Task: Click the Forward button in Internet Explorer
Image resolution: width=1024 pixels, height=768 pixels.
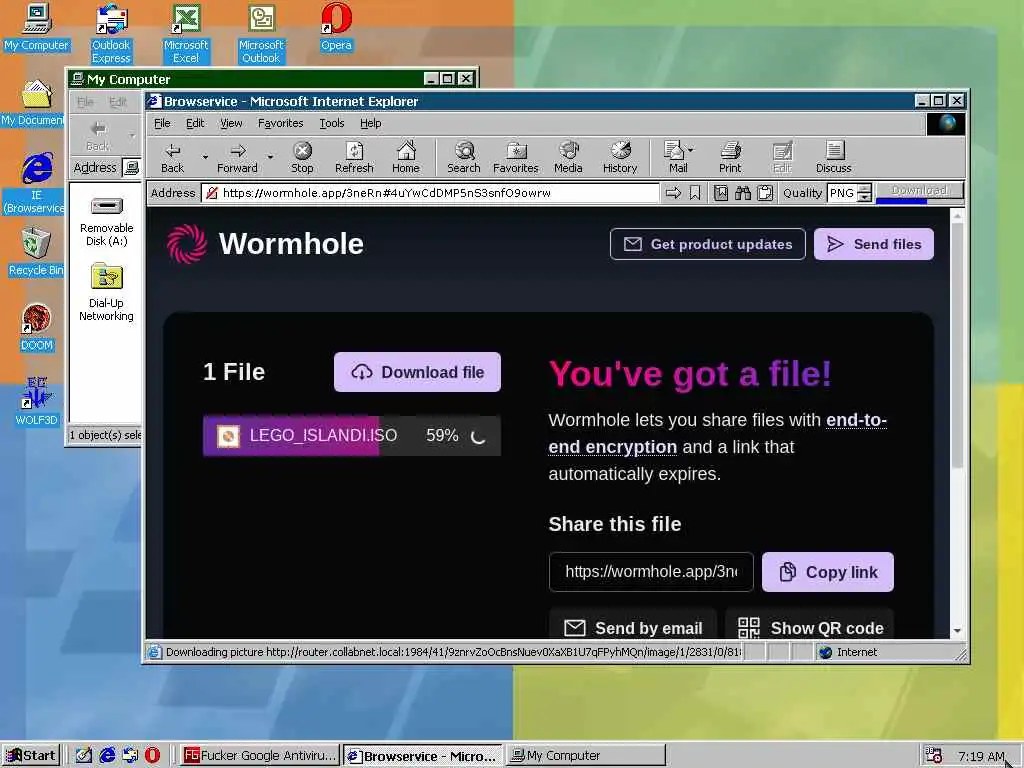Action: (237, 158)
